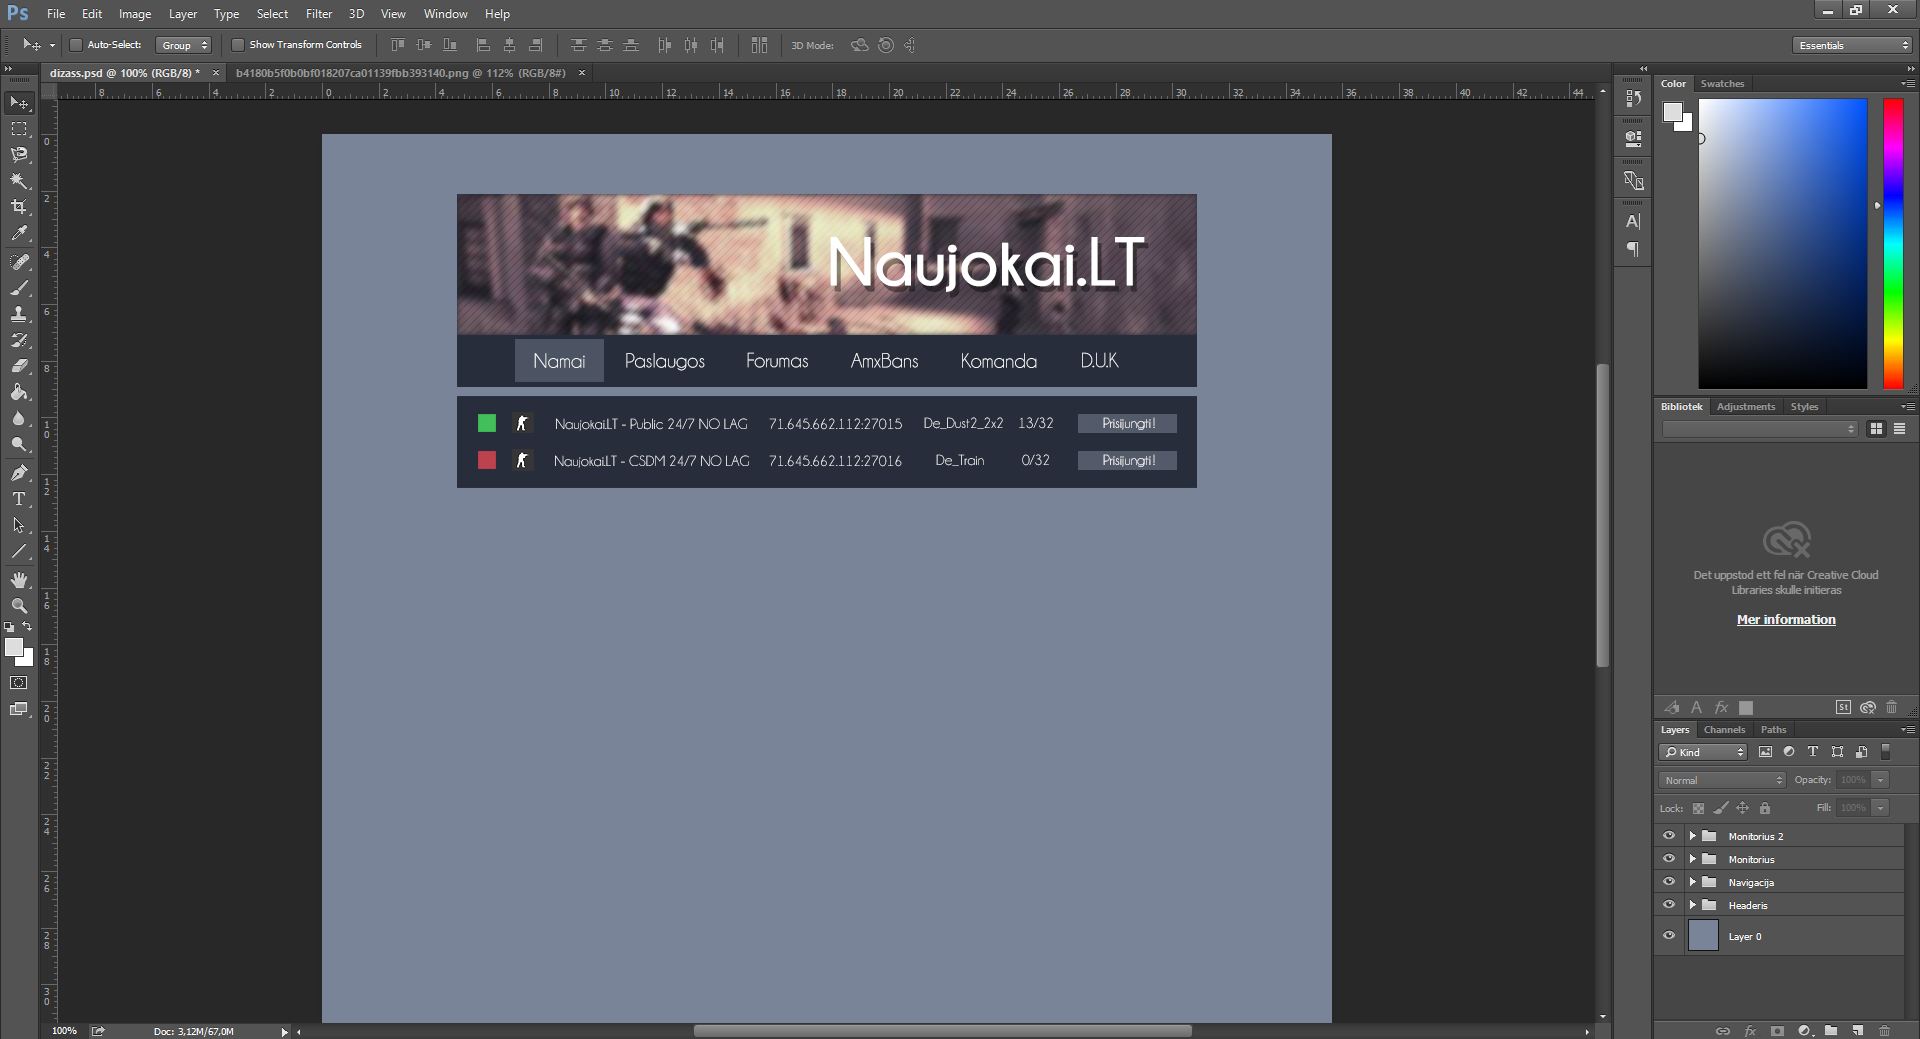Viewport: 1920px width, 1039px height.
Task: Change screen mode from the toolbar
Action: coord(19,709)
